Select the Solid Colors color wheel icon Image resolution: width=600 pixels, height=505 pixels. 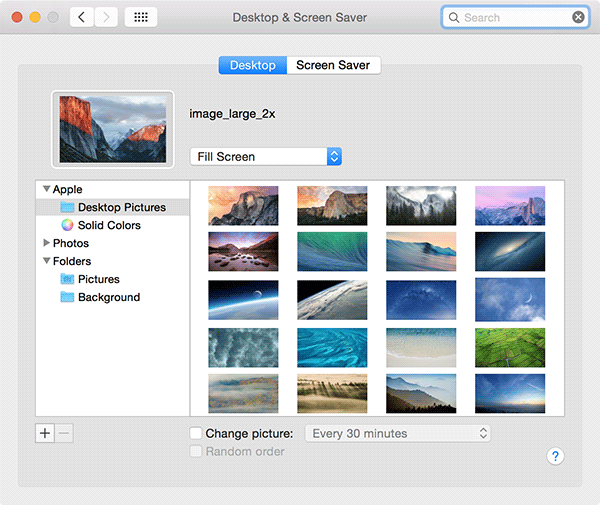(x=67, y=226)
